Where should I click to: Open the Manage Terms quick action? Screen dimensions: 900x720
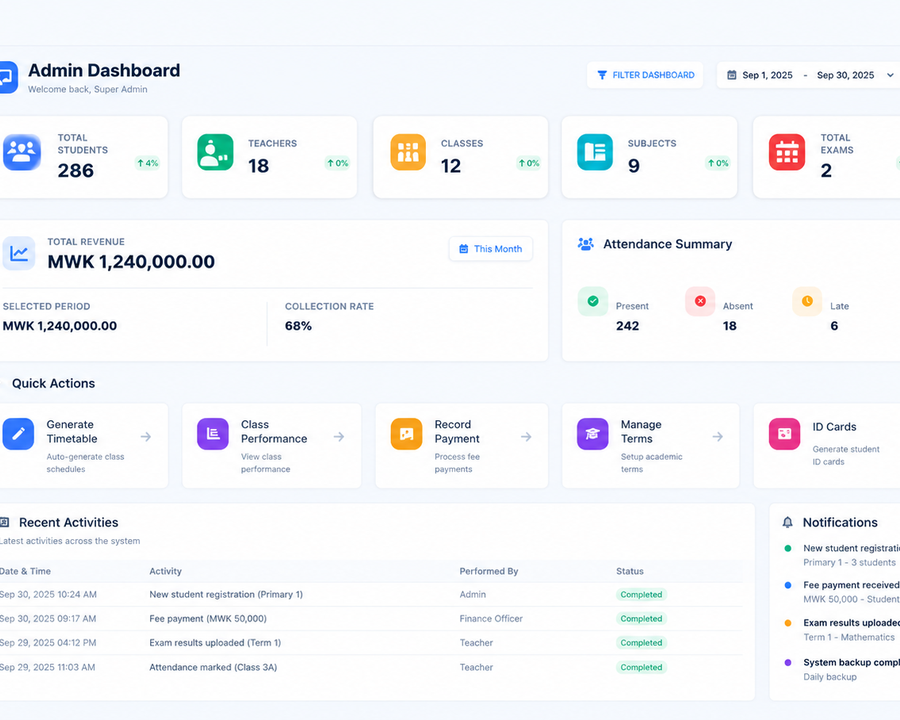651,446
